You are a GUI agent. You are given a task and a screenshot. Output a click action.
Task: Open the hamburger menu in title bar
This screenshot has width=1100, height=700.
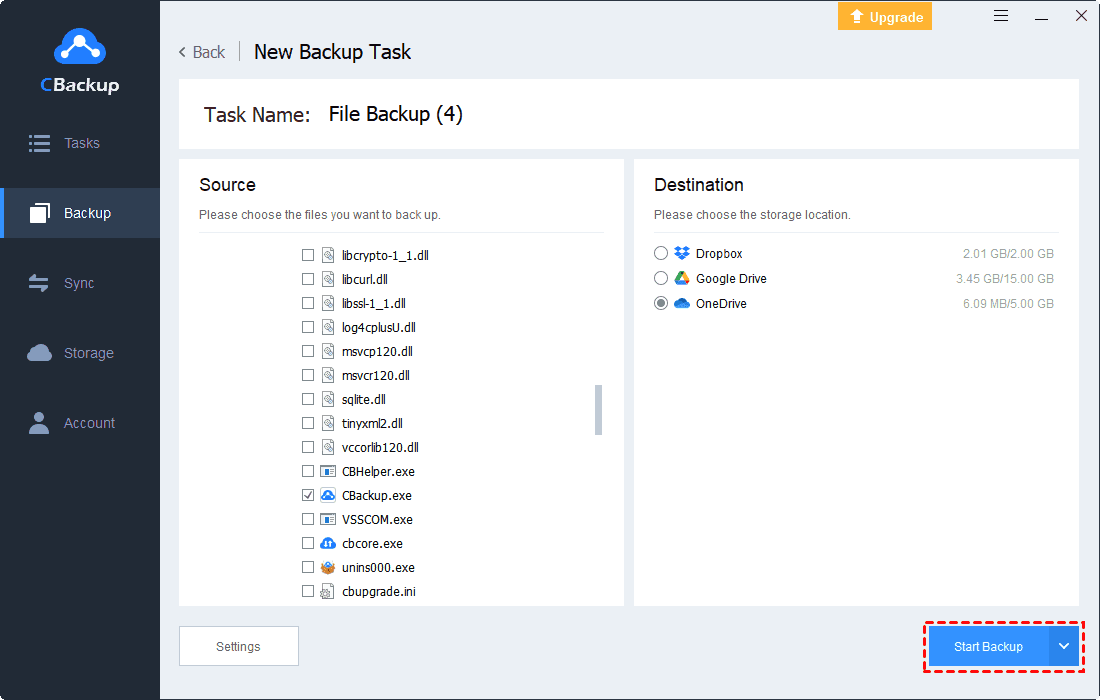(1001, 16)
